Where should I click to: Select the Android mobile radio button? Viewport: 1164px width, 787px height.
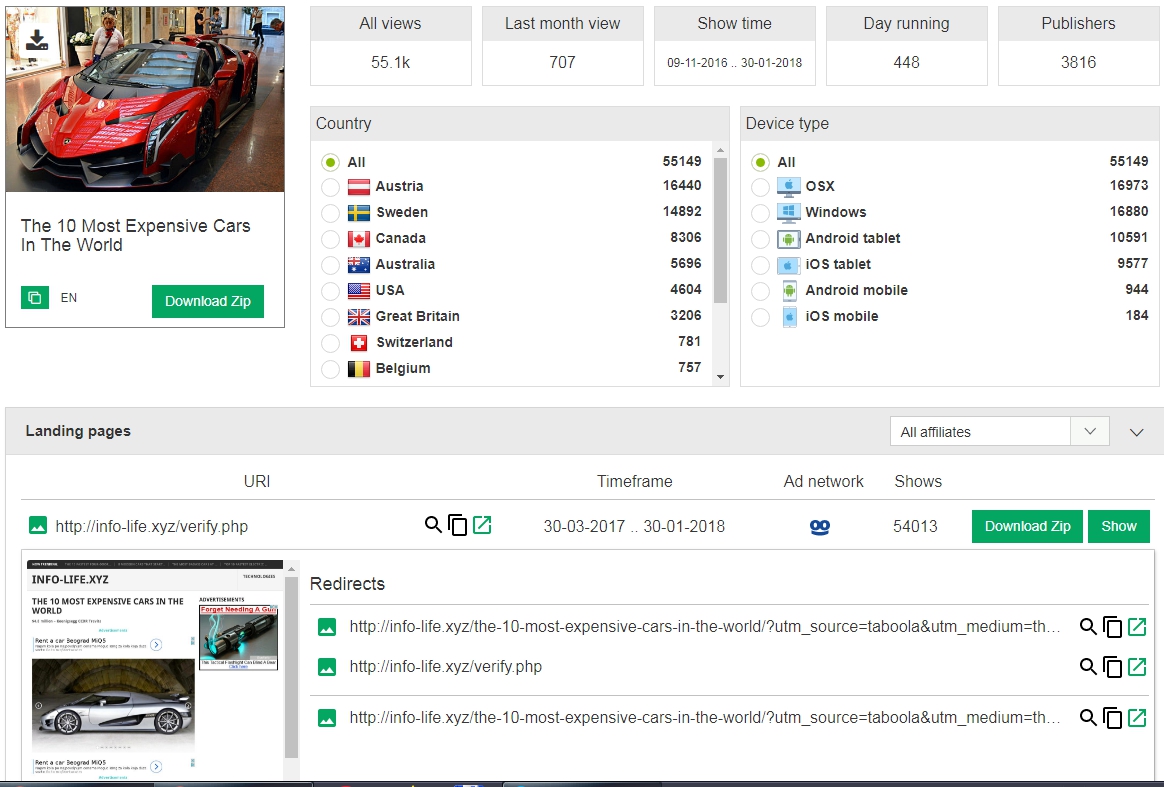pyautogui.click(x=760, y=291)
